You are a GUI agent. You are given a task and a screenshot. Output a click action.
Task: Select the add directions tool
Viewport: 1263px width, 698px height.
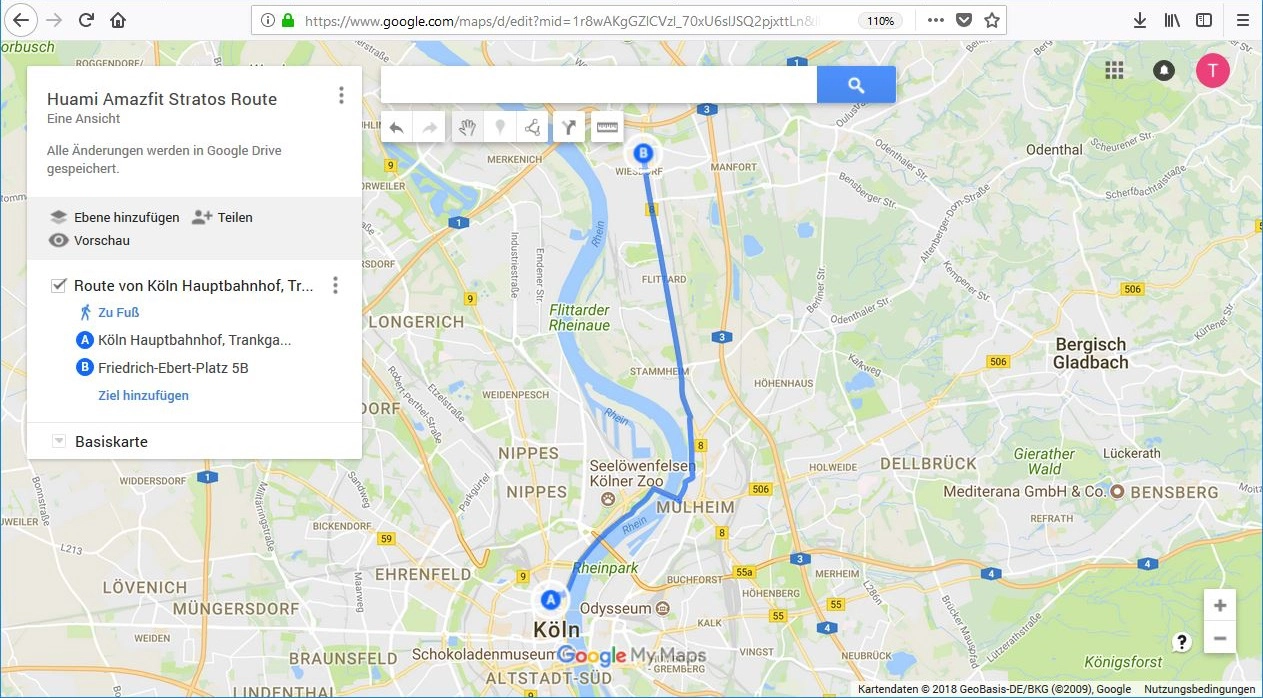569,127
